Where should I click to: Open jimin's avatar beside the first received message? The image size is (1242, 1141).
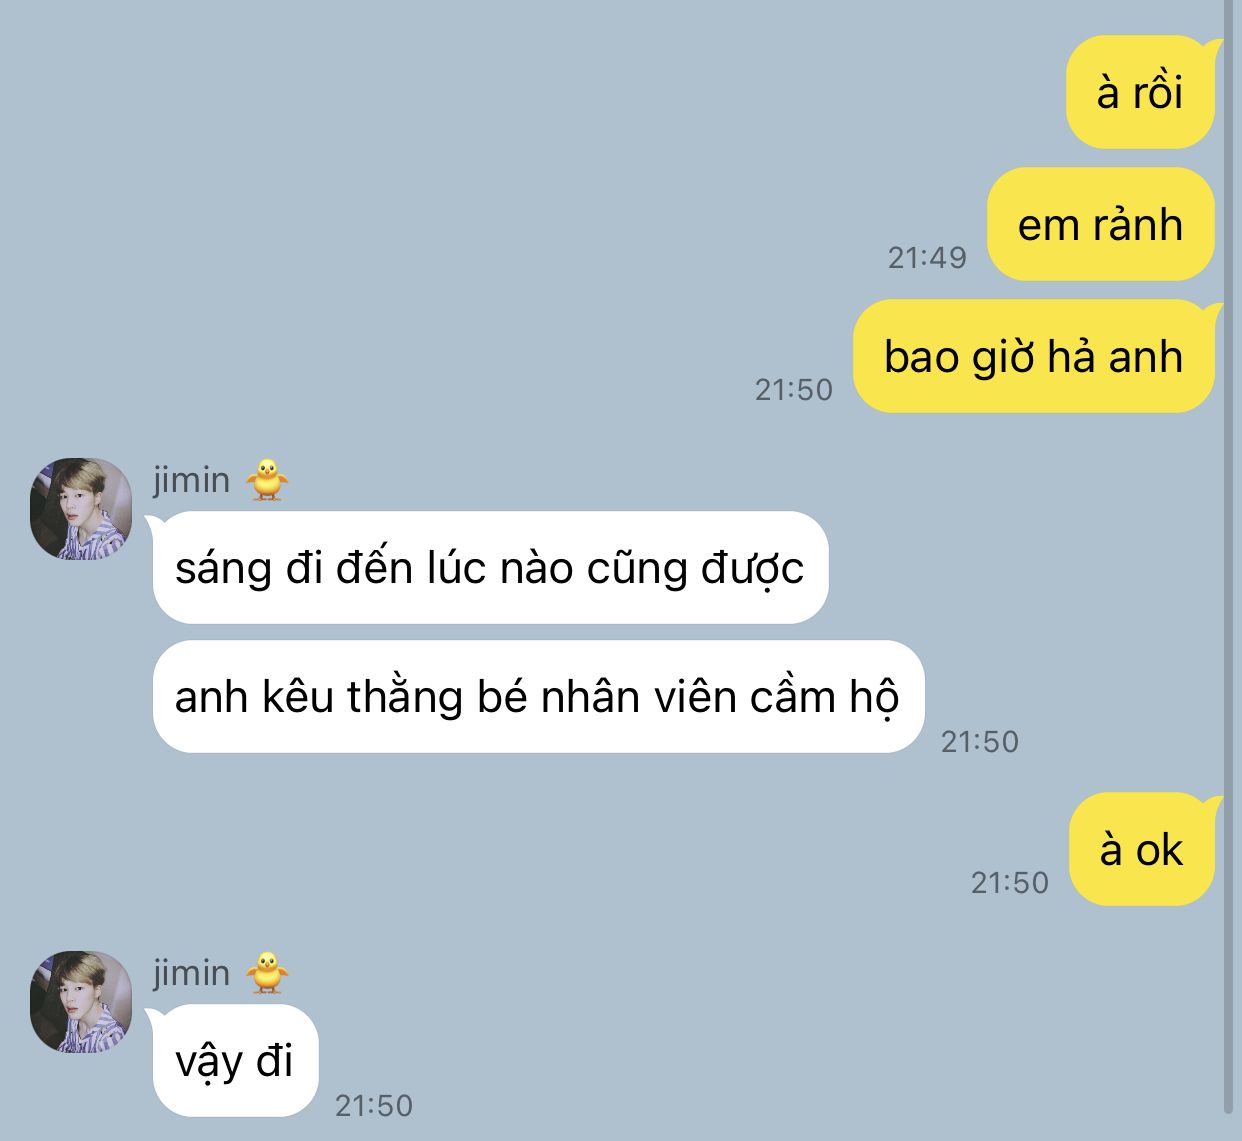click(81, 509)
